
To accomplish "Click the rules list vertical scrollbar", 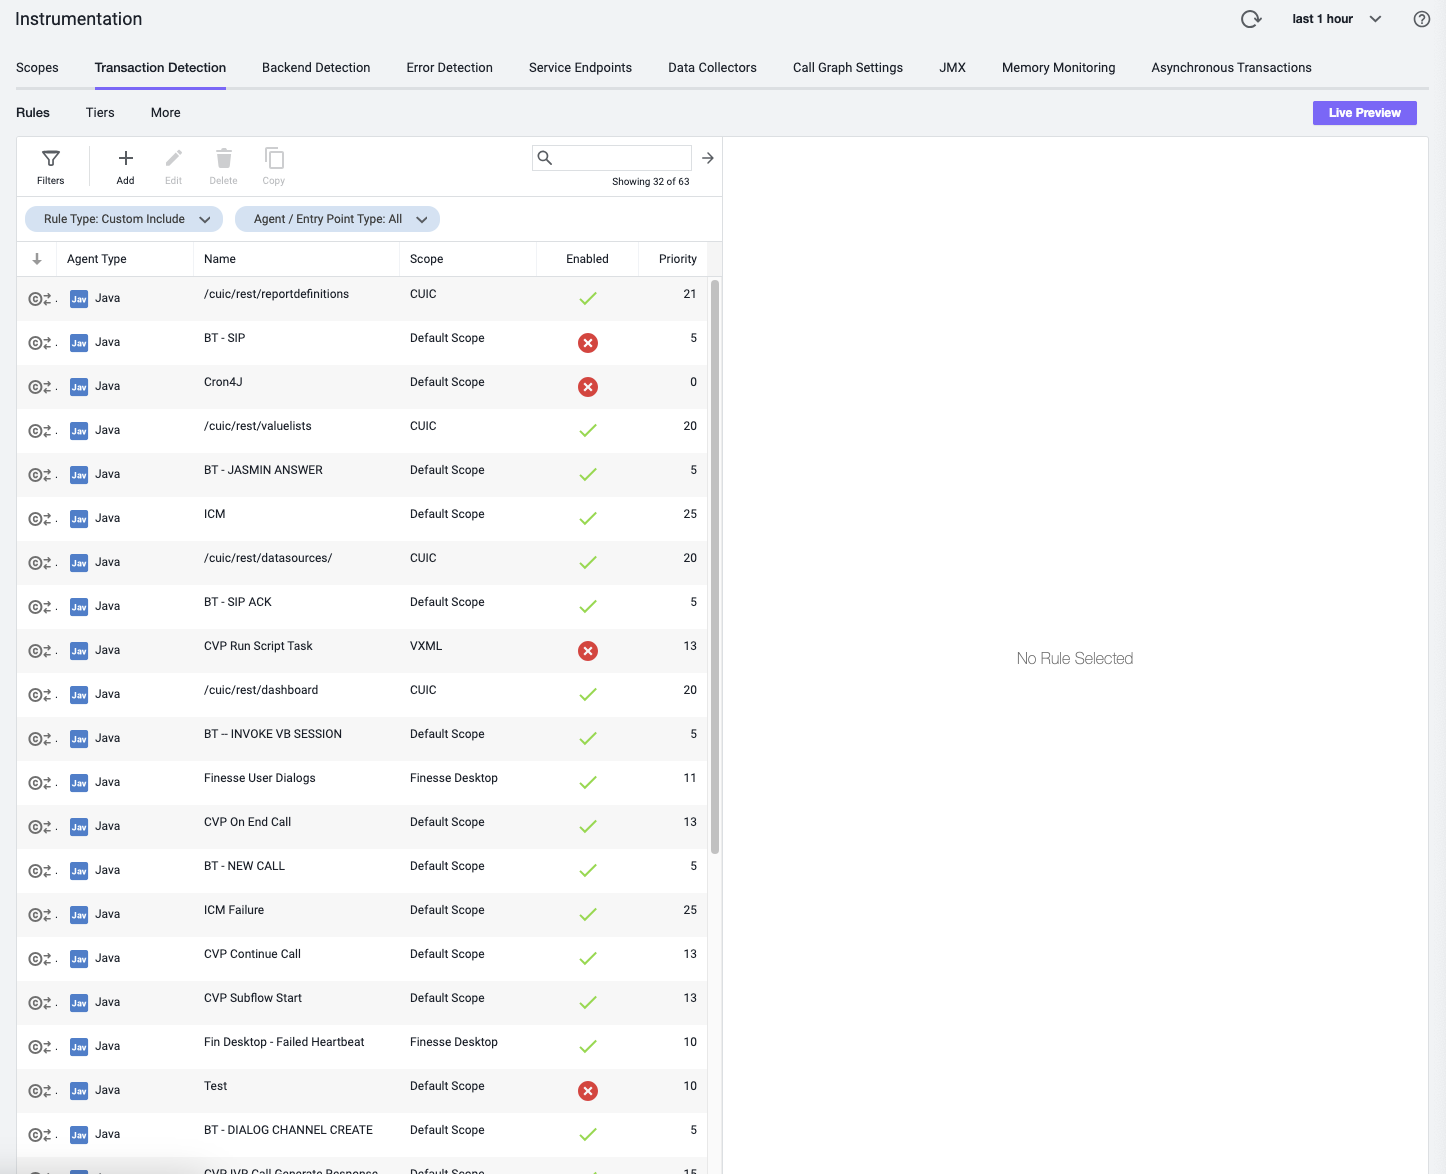I will tap(715, 567).
